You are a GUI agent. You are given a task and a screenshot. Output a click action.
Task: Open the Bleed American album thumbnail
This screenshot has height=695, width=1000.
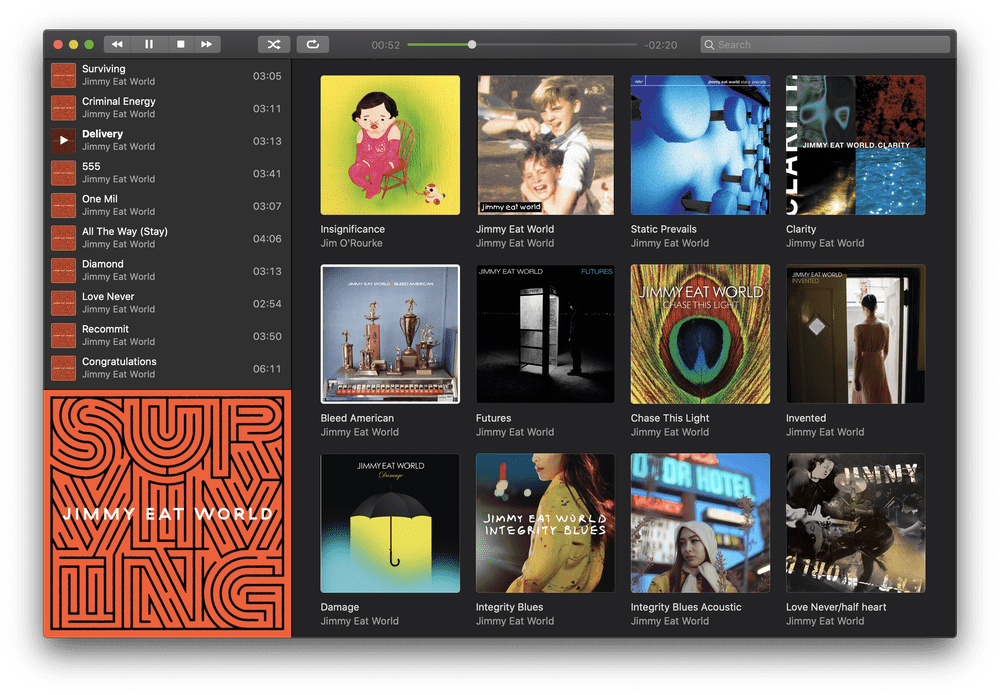390,334
